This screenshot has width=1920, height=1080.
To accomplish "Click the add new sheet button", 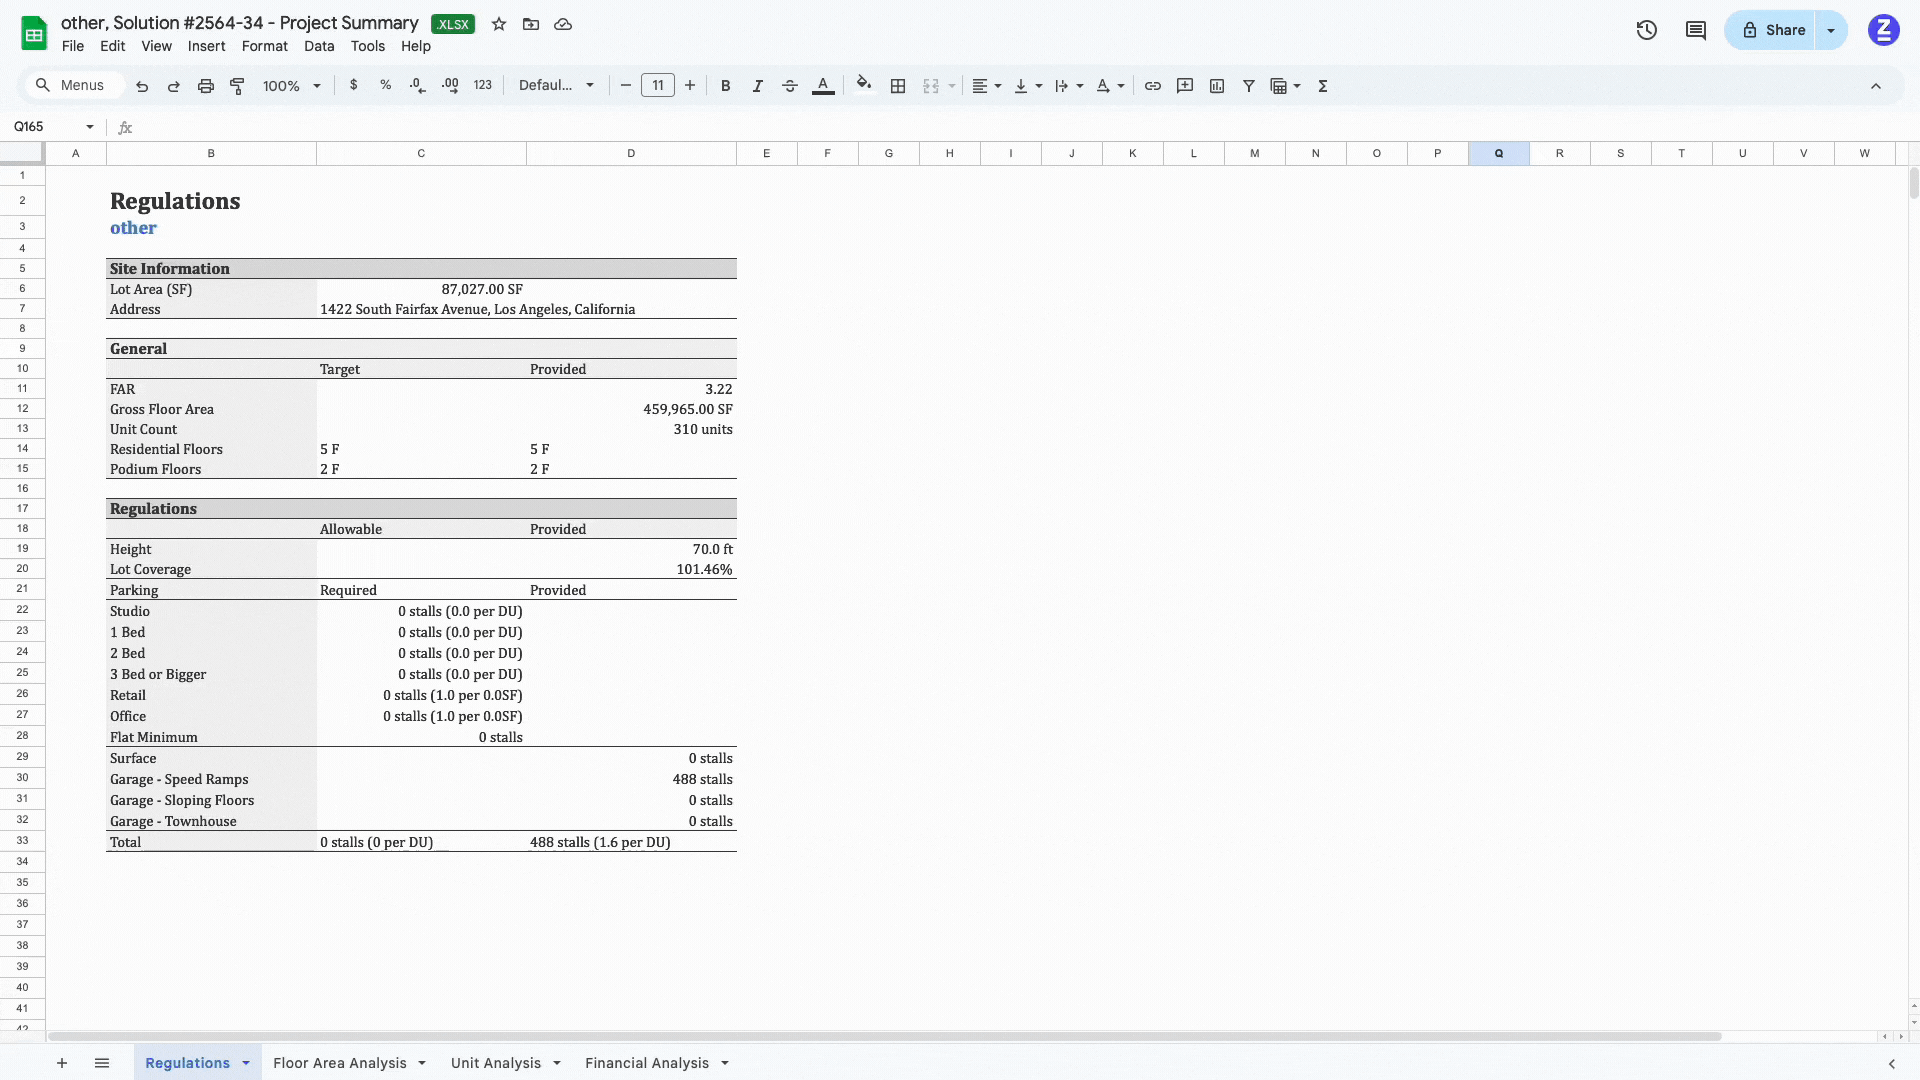I will (62, 1063).
